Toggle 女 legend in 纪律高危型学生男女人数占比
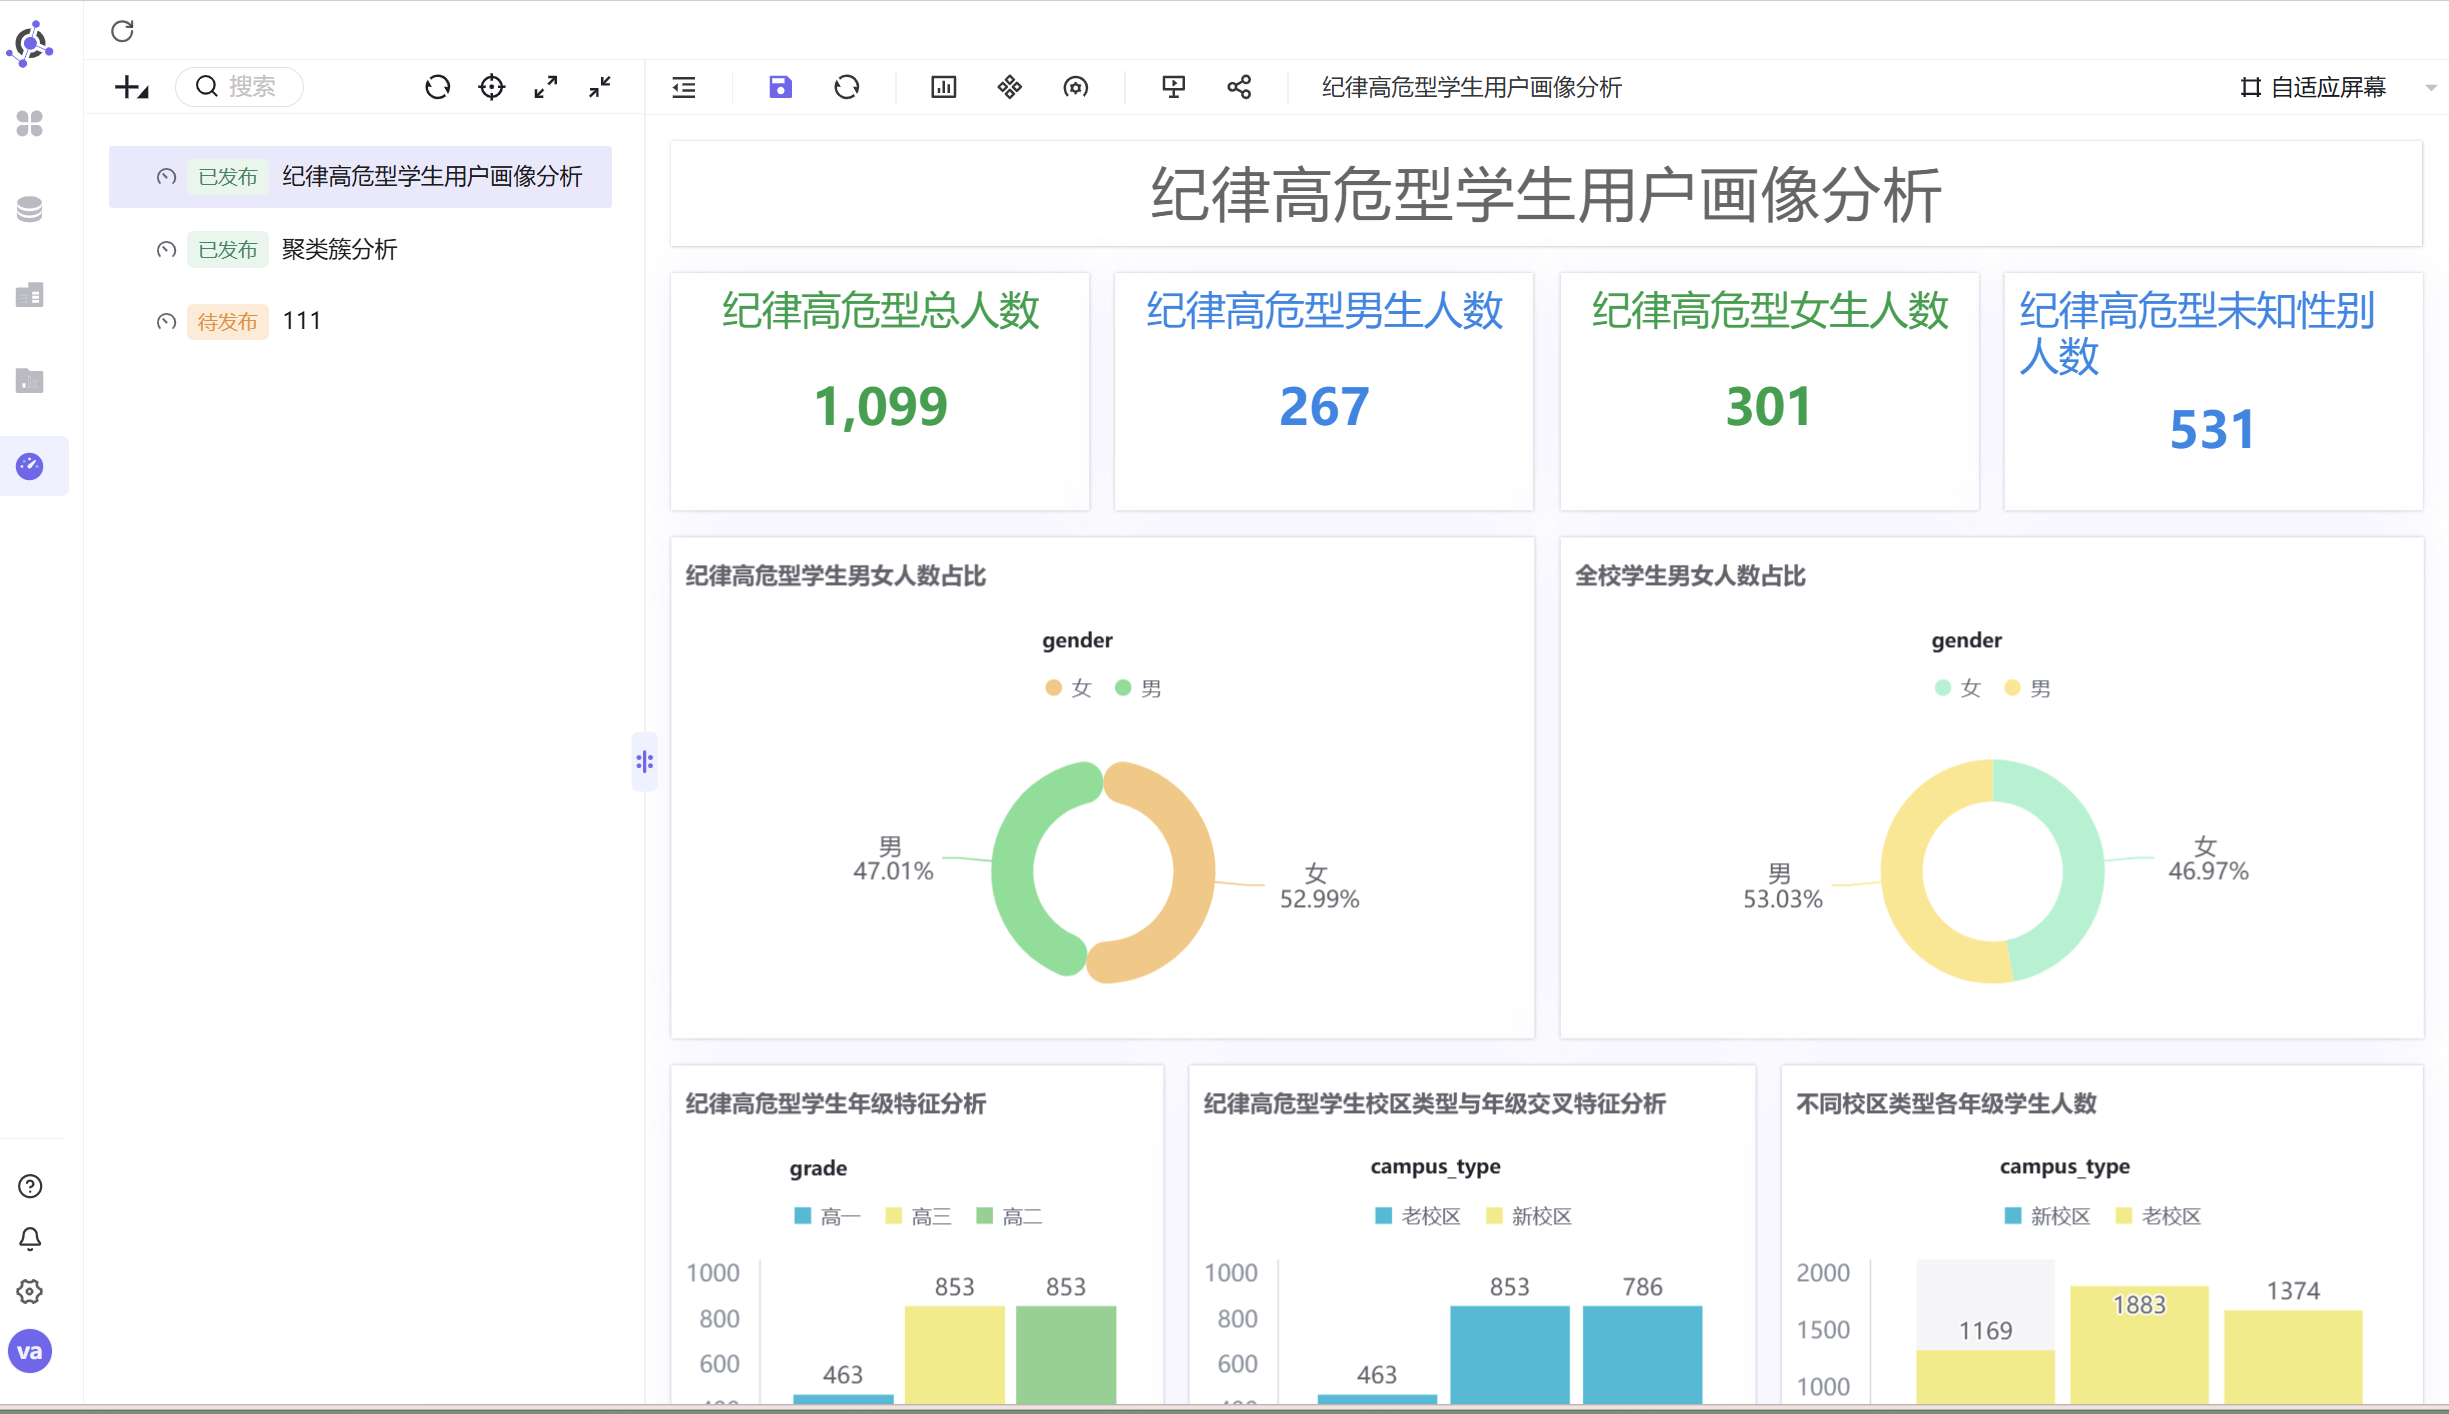2449x1414 pixels. (x=1068, y=688)
